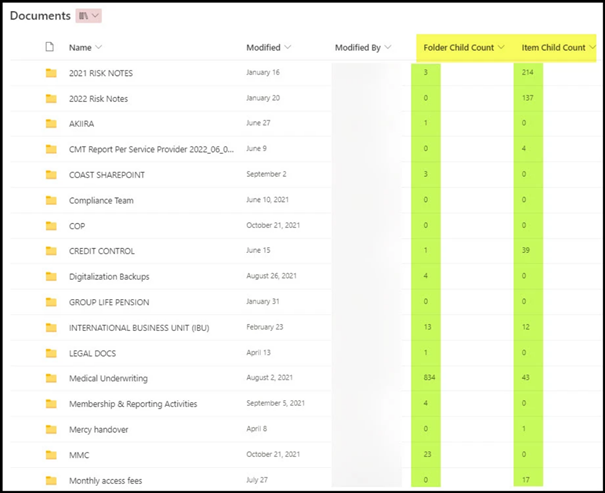Open the Modified column dropdown
The height and width of the screenshot is (493, 605).
(287, 47)
